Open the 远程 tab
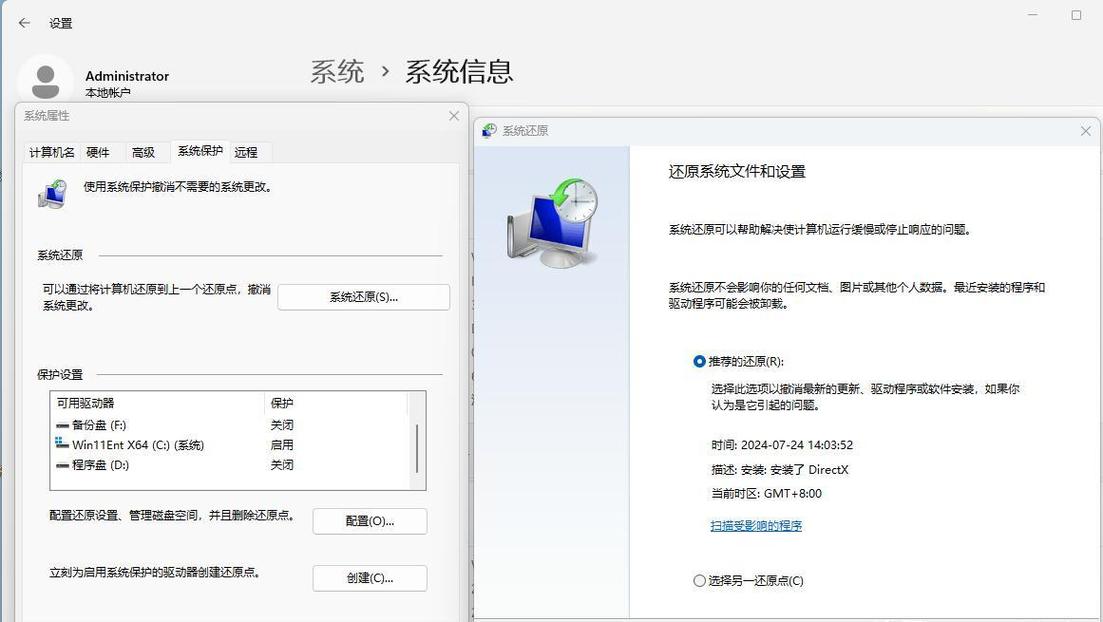Image resolution: width=1103 pixels, height=622 pixels. [x=246, y=152]
